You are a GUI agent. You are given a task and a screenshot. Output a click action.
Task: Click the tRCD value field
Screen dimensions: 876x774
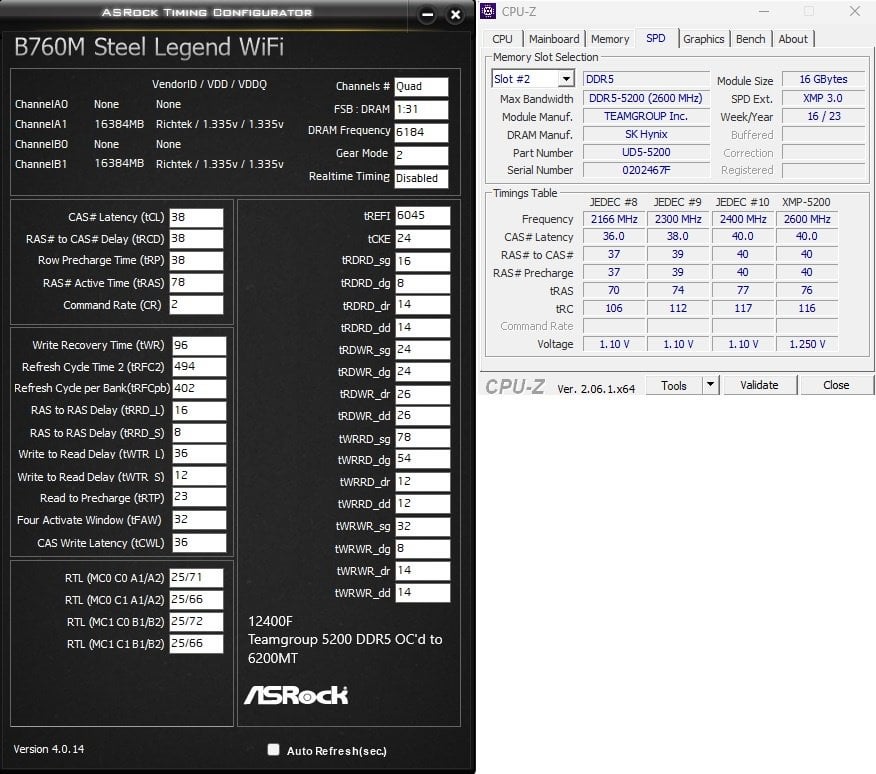pyautogui.click(x=196, y=239)
